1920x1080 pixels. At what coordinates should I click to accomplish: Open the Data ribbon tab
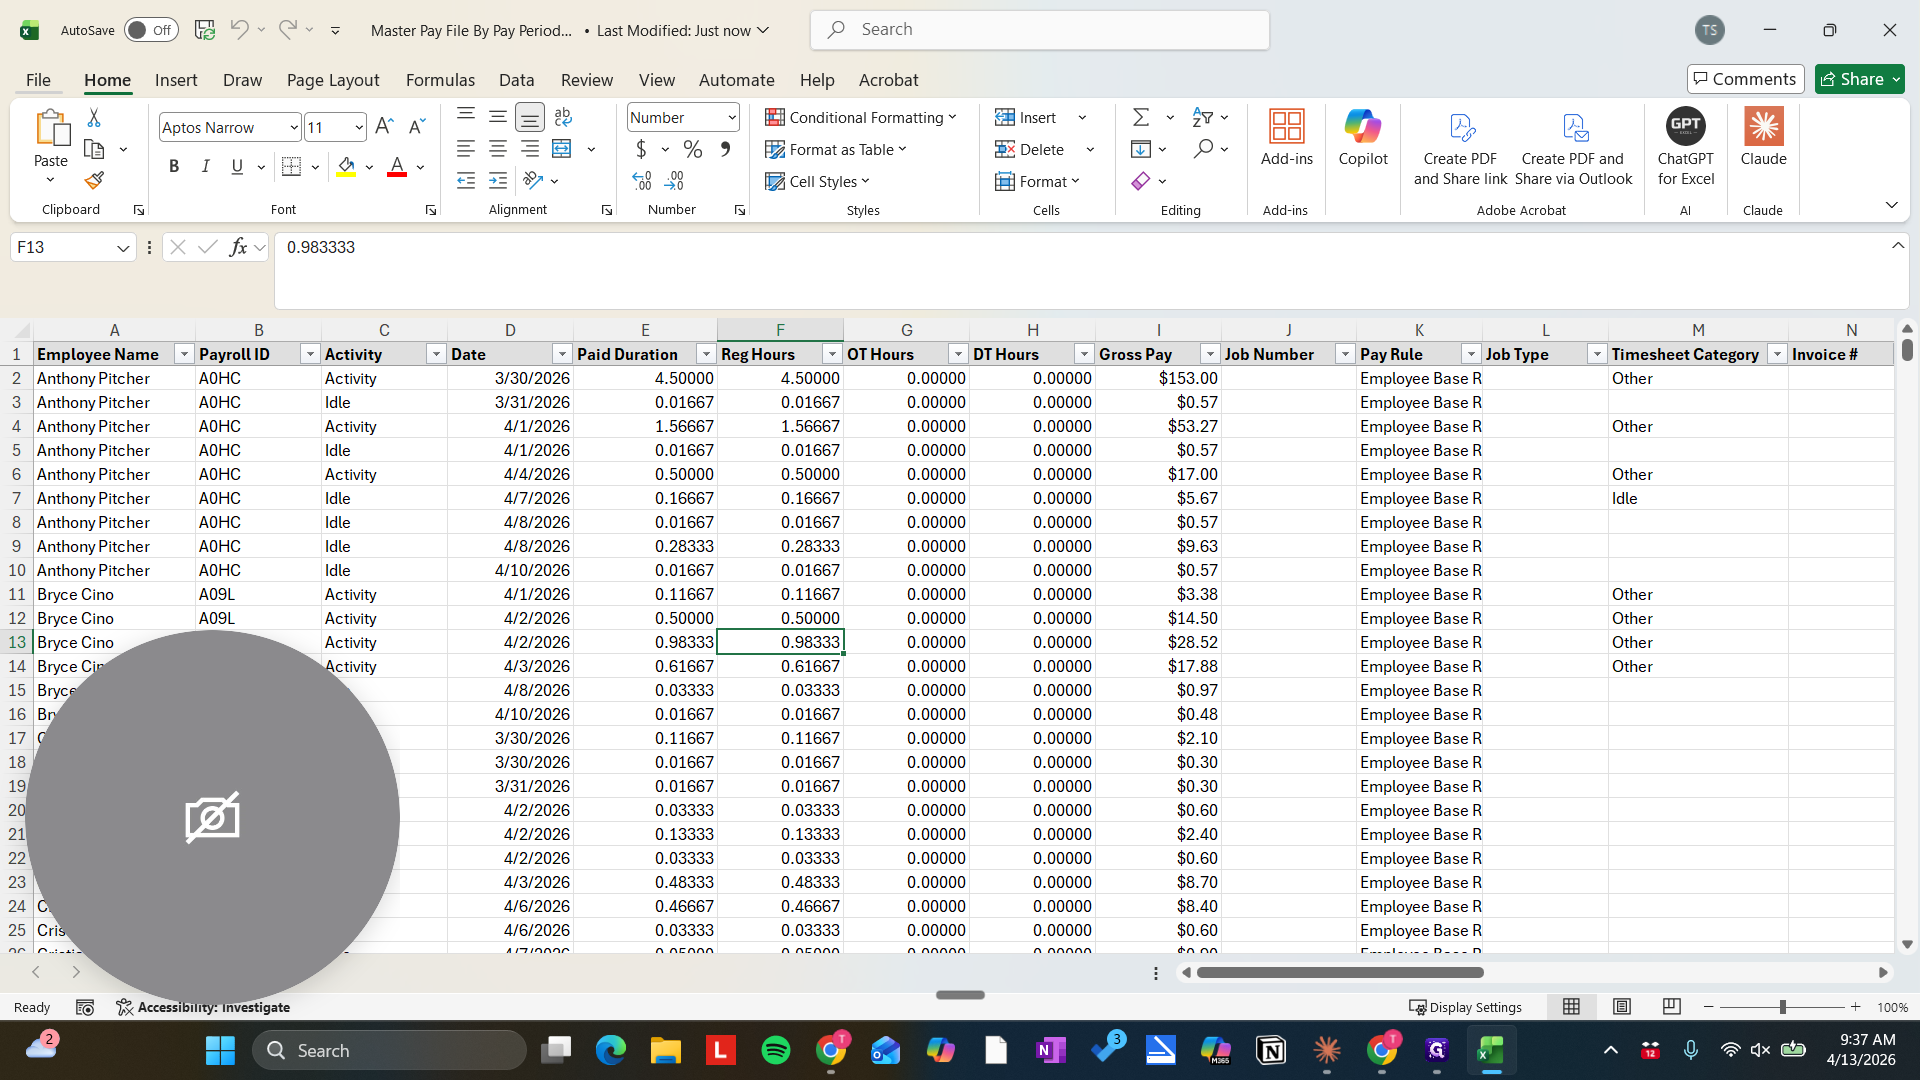click(x=516, y=80)
